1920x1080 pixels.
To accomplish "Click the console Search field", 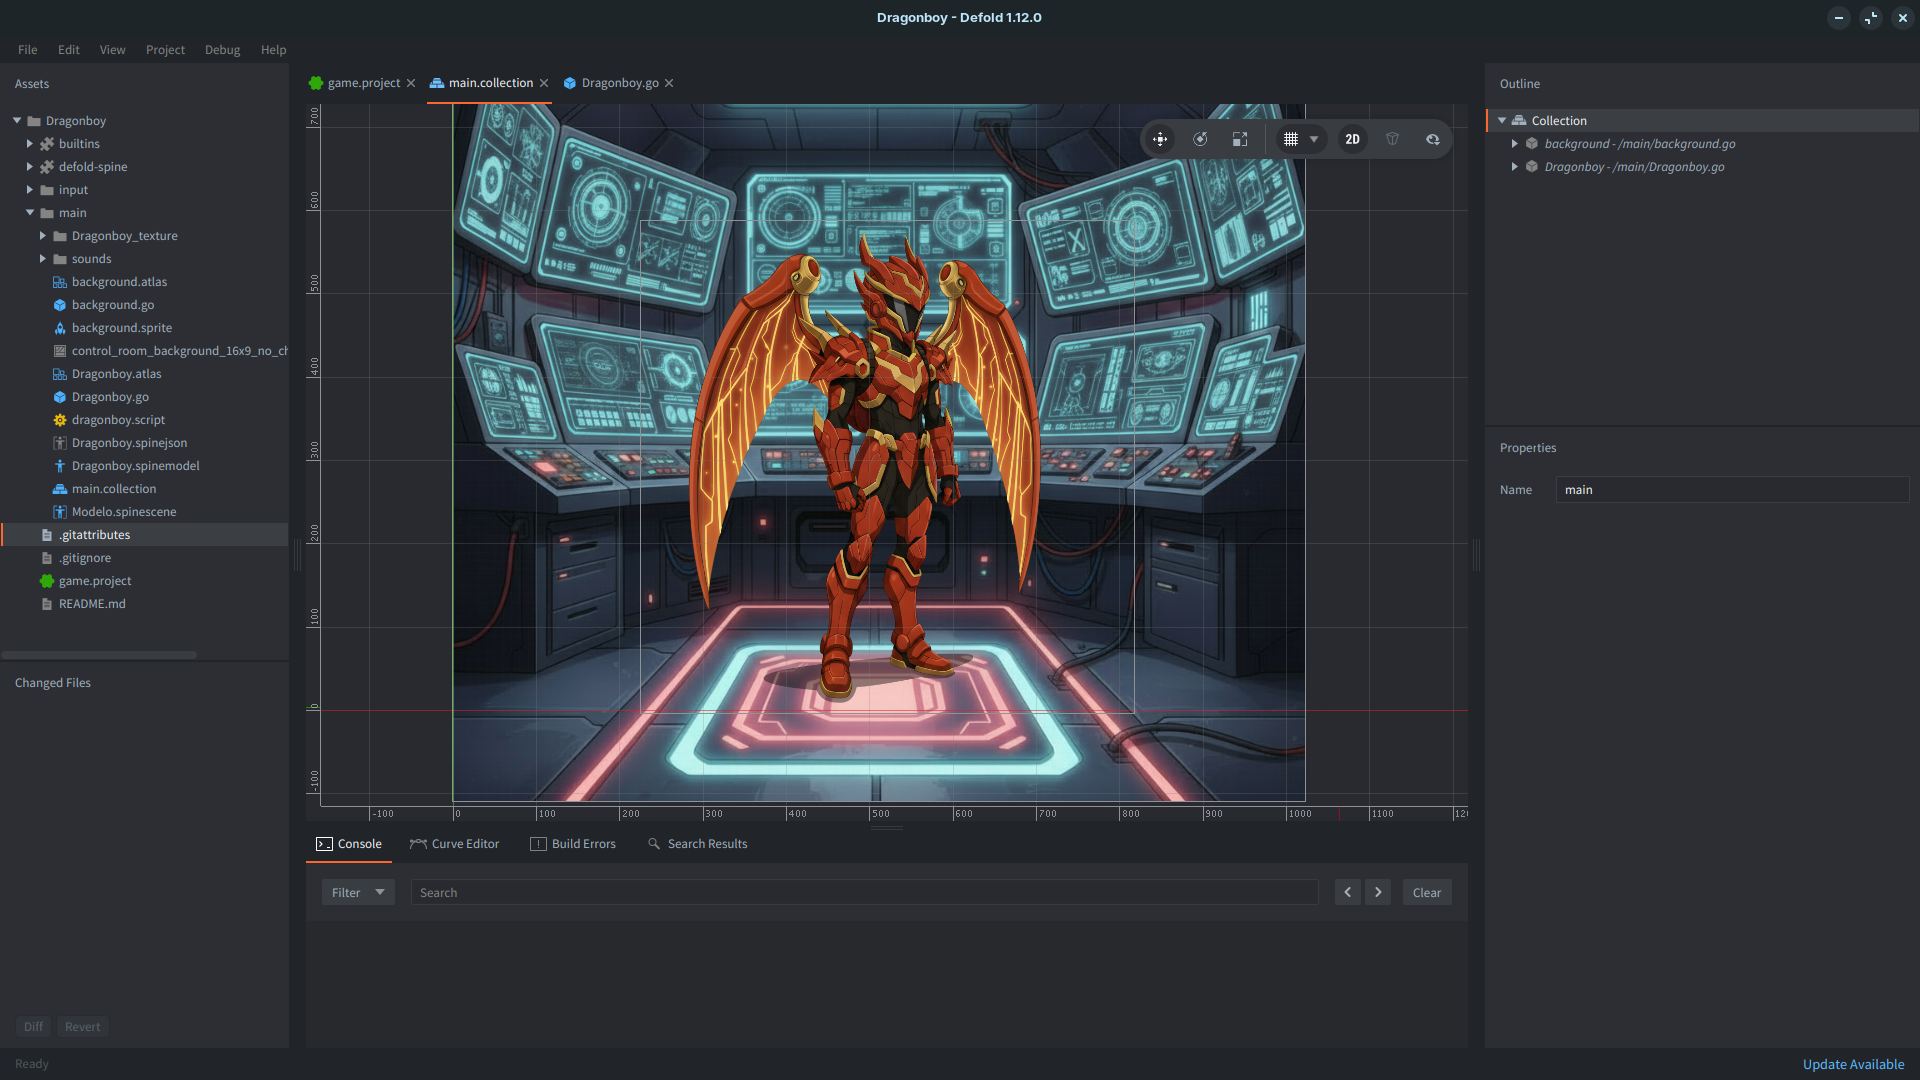I will coord(864,892).
